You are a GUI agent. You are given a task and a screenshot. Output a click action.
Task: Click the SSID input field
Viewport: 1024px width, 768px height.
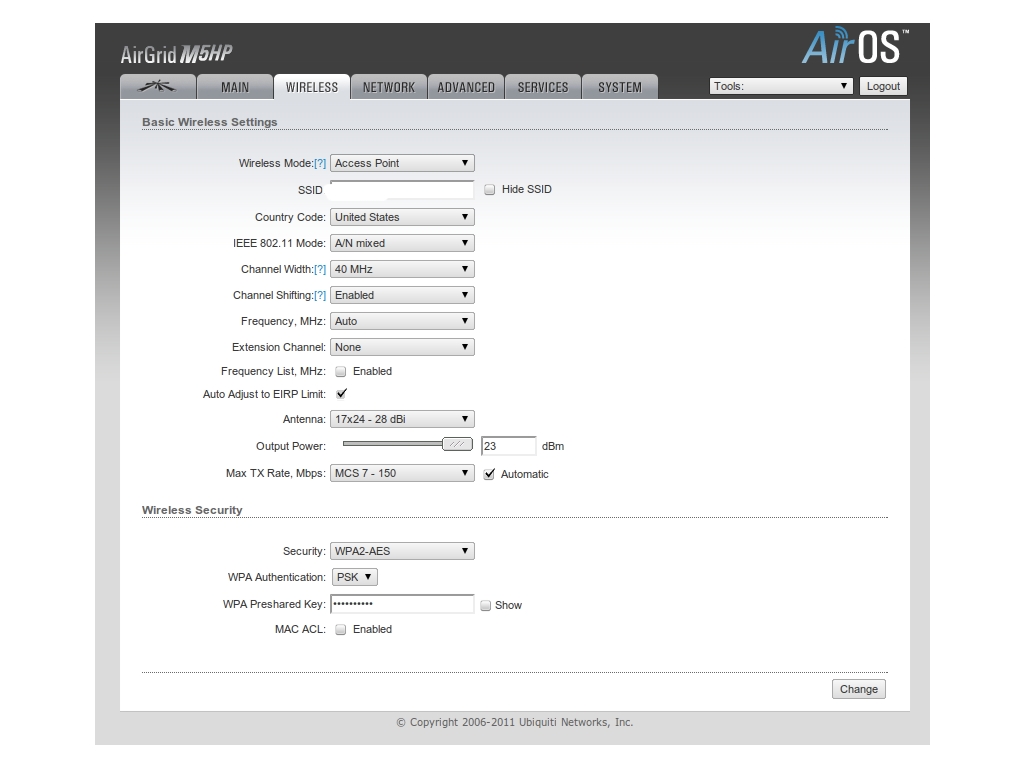click(402, 189)
